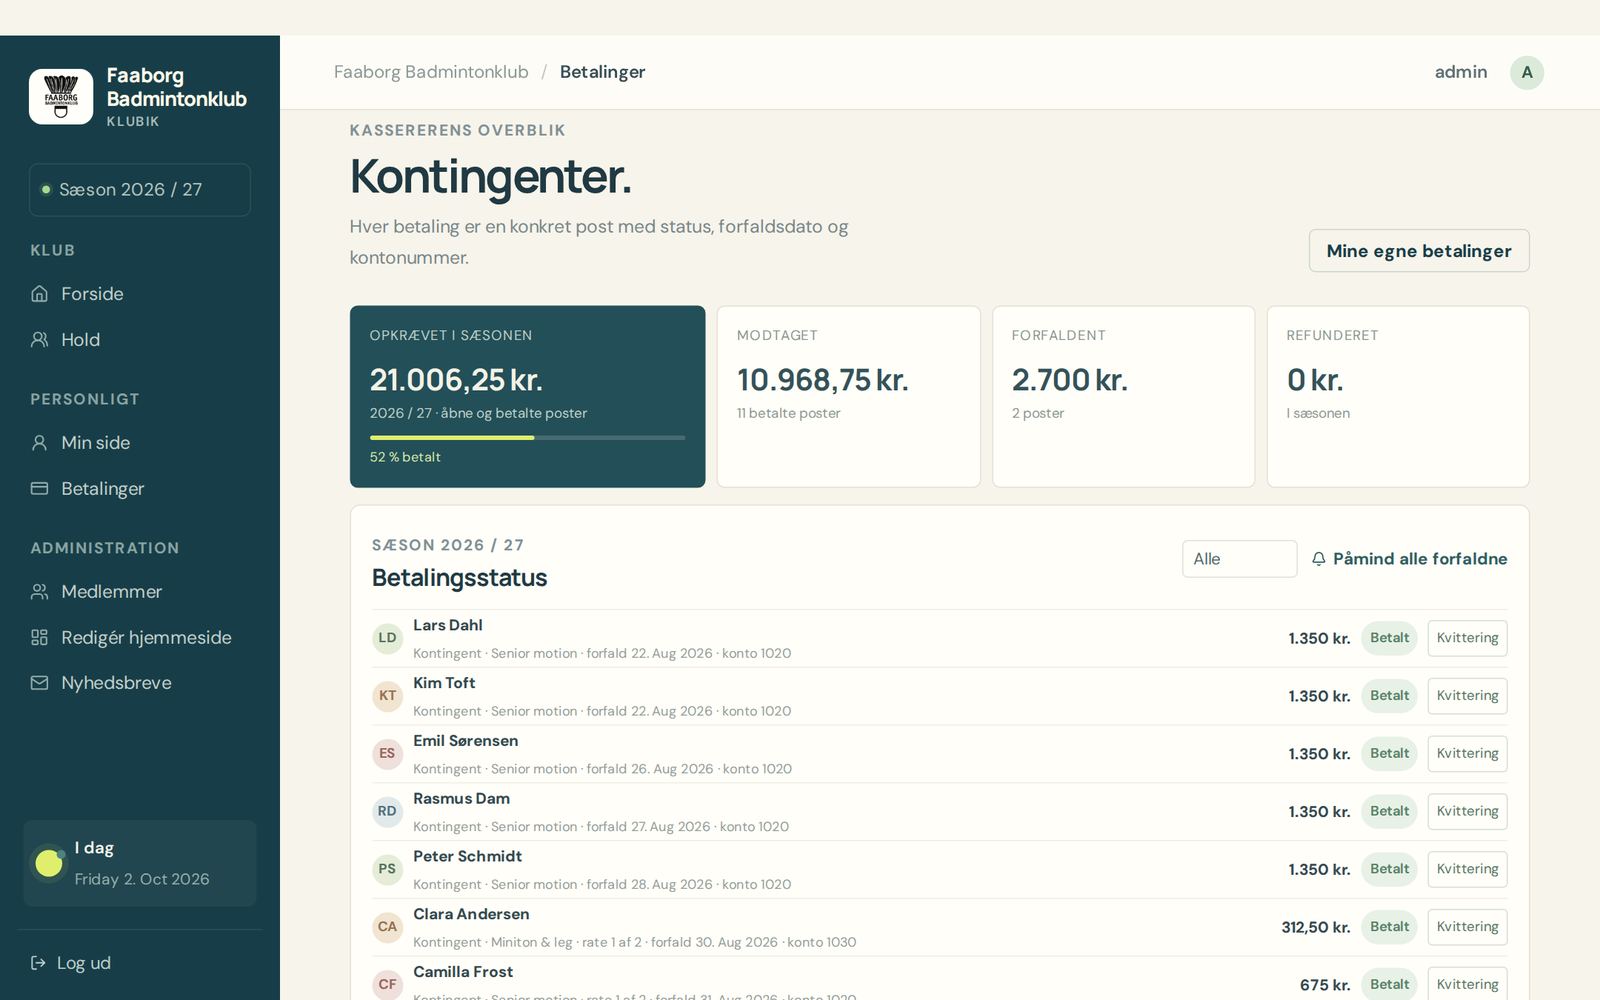Click the Betalt badge for Kim Toft
This screenshot has width=1600, height=1000.
(x=1389, y=696)
